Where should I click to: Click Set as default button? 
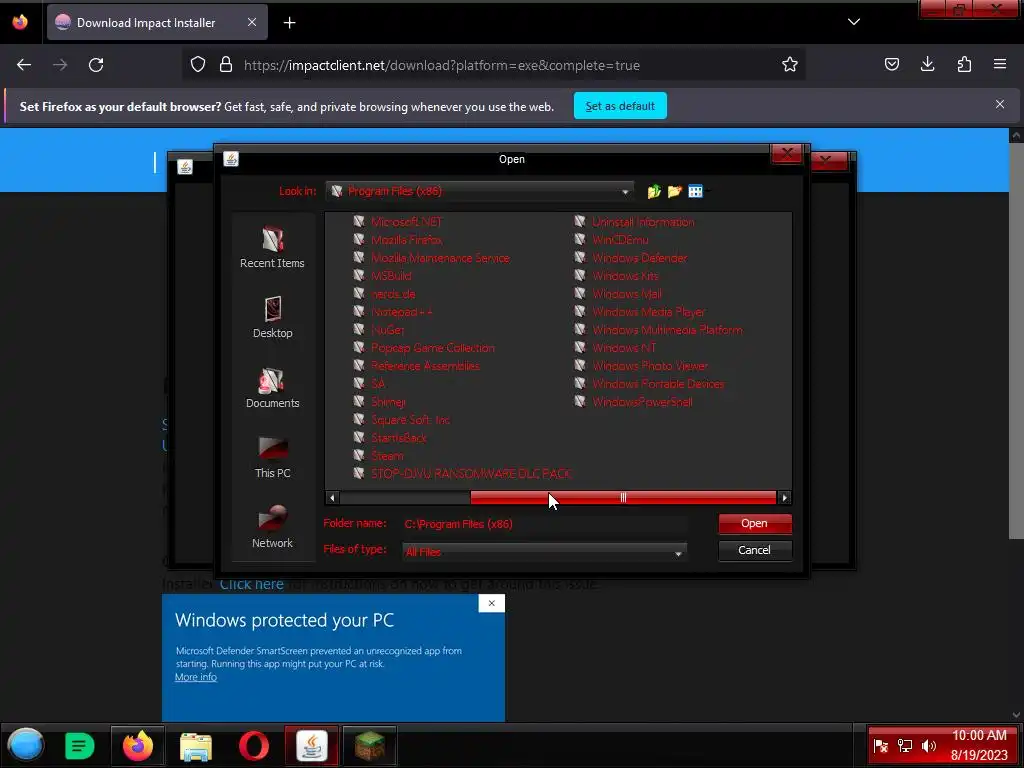pos(620,106)
